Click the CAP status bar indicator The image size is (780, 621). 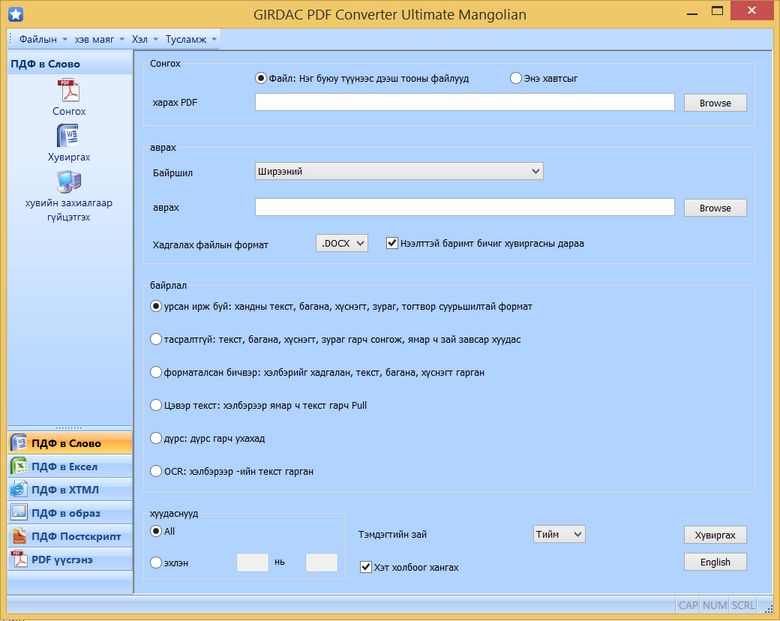(x=688, y=605)
